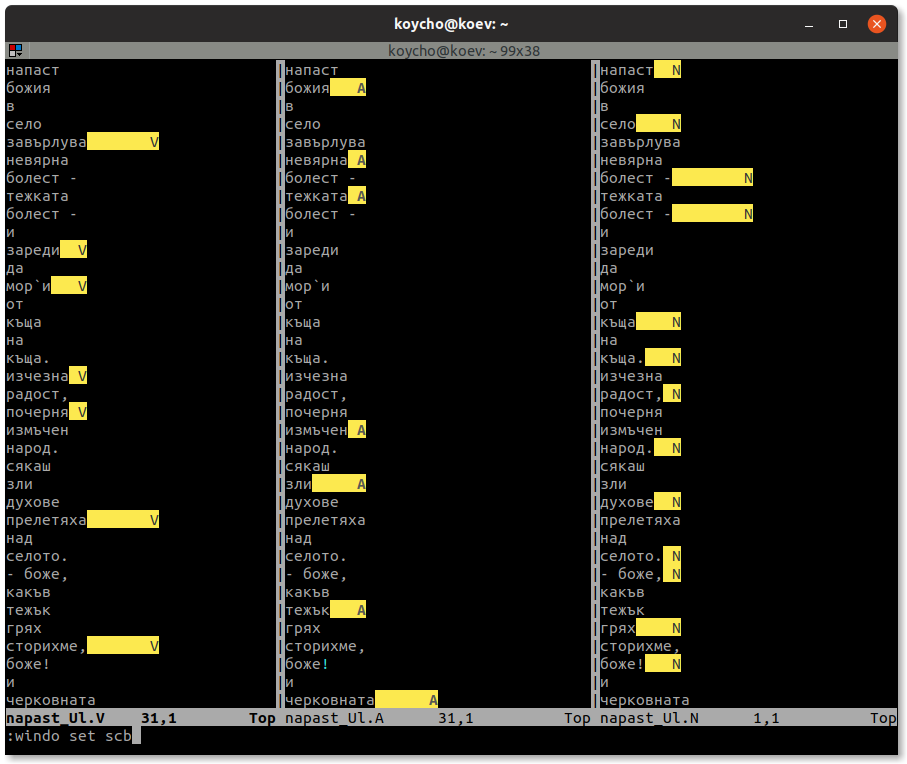Click the A tag beside 'тежката'

coord(361,196)
